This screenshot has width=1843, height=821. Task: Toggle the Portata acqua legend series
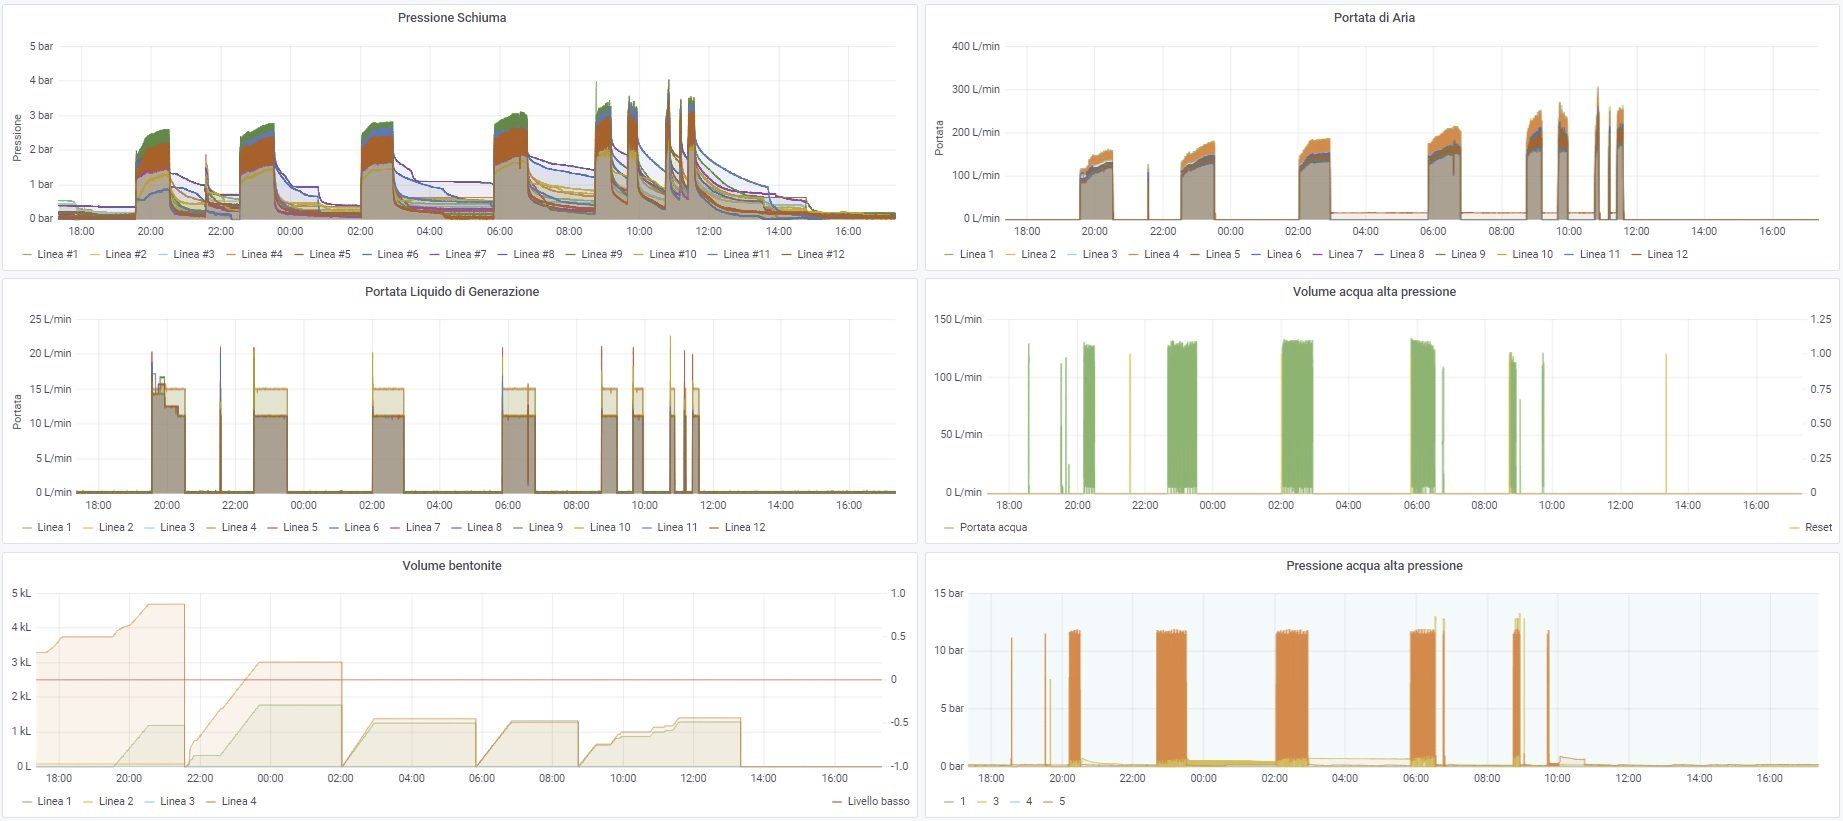point(993,527)
